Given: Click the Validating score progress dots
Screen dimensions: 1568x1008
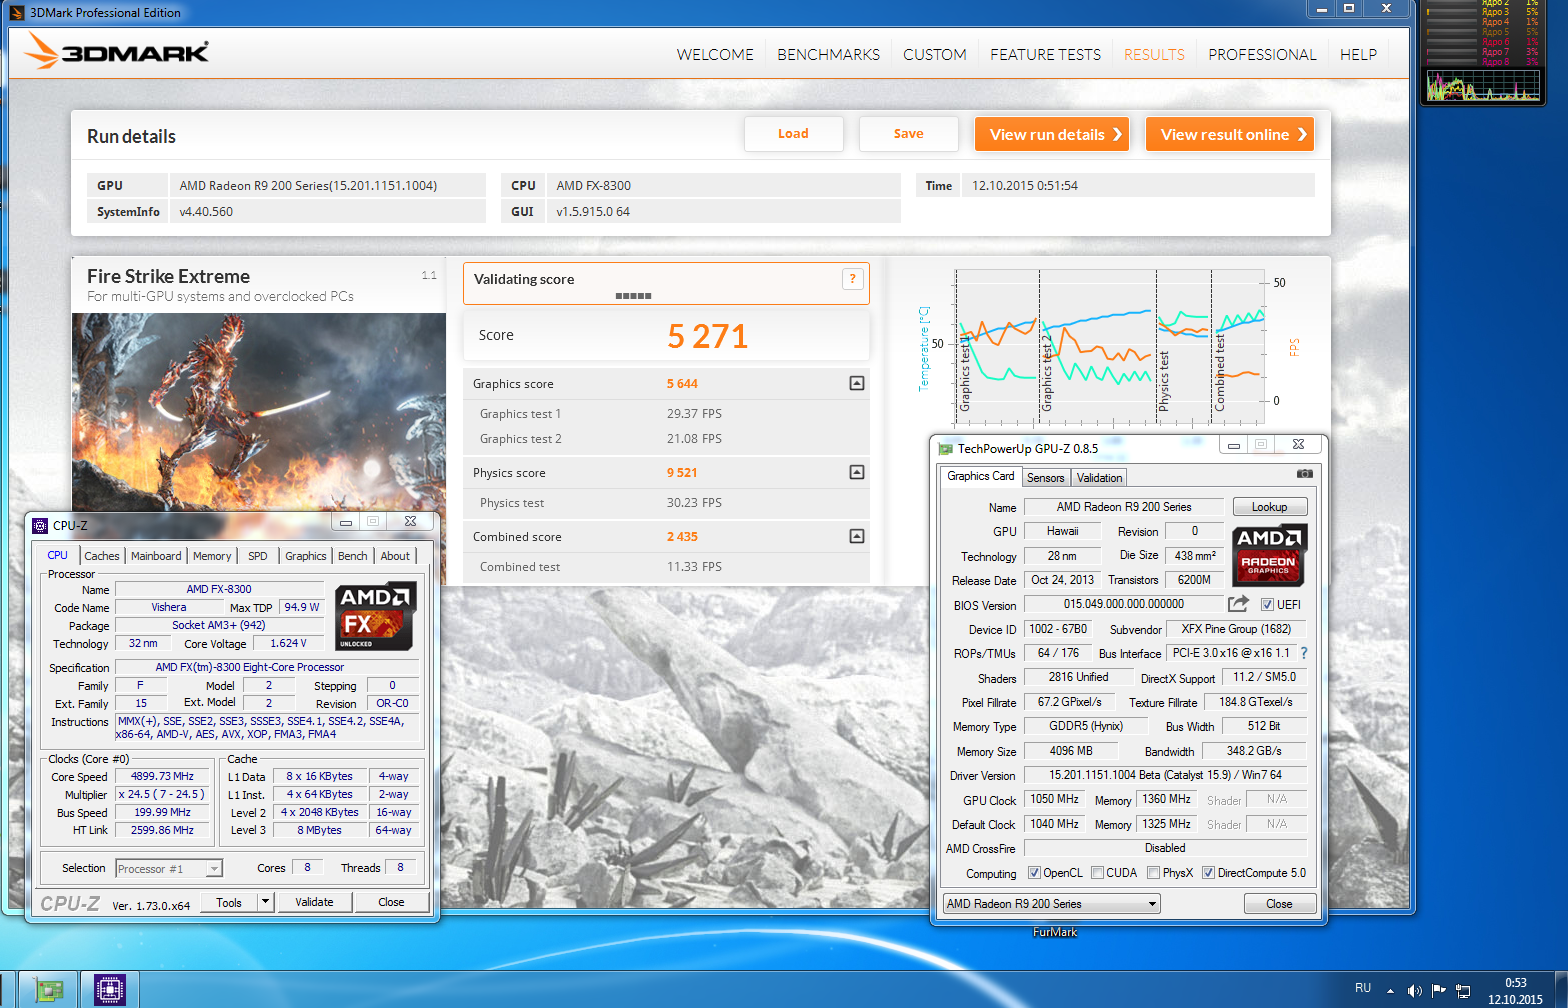Looking at the screenshot, I should 633,296.
